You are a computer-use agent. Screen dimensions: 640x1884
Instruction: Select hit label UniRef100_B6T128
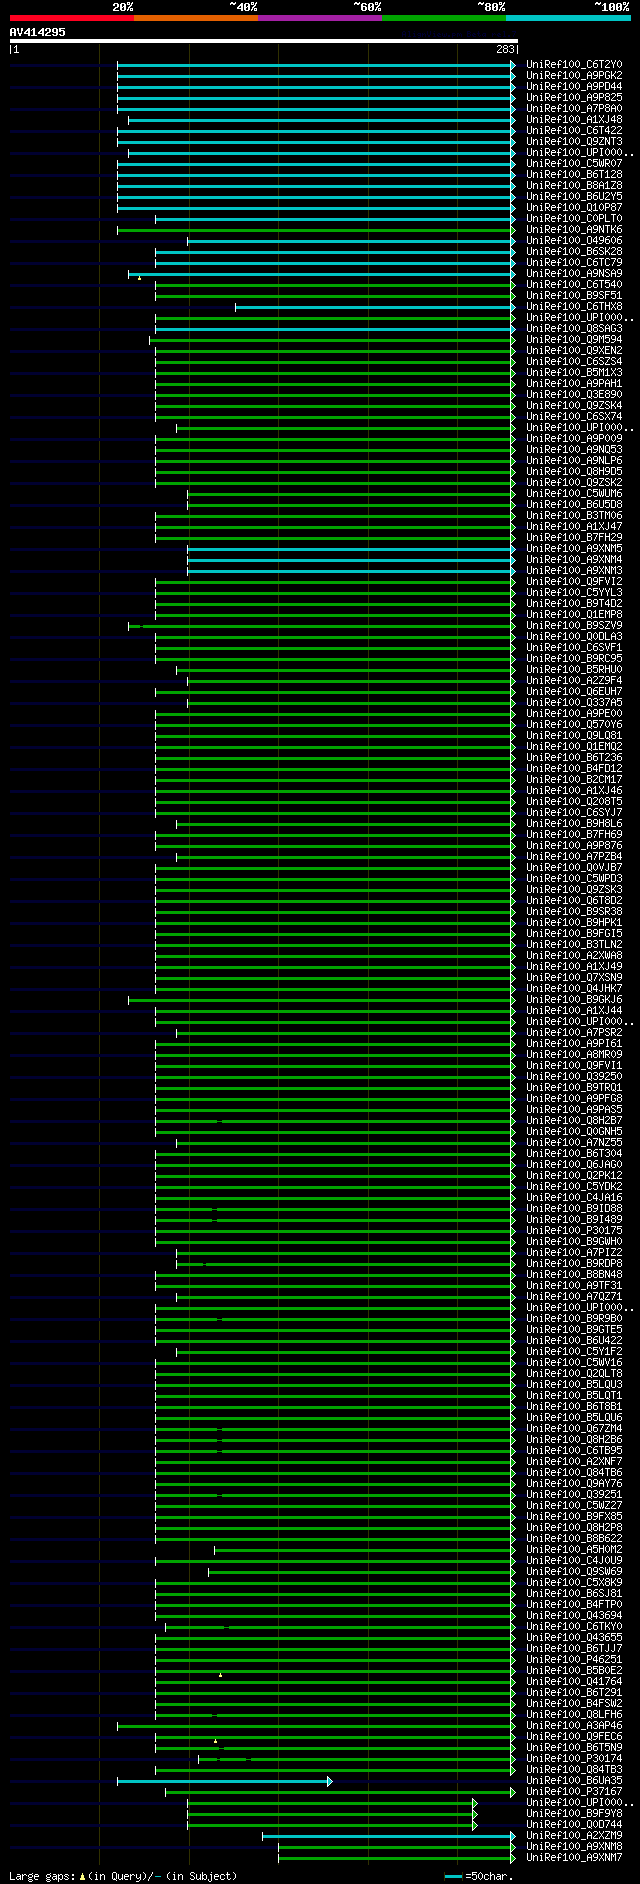pyautogui.click(x=574, y=175)
